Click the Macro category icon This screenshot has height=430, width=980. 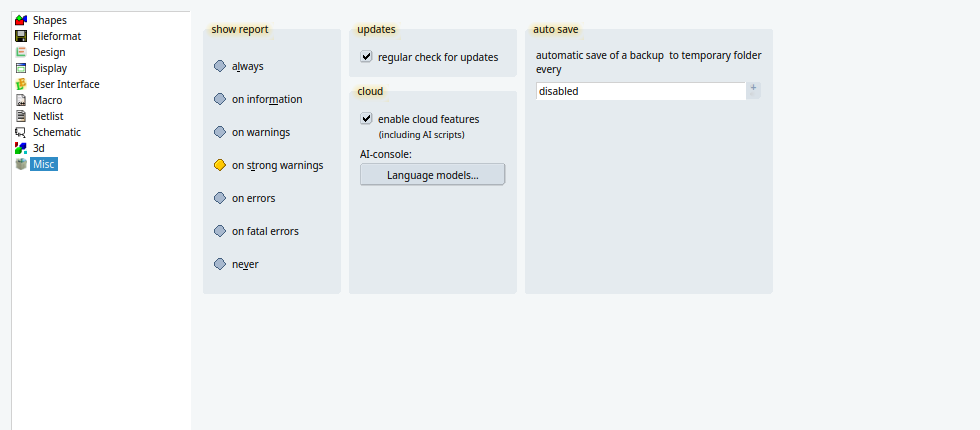tap(21, 100)
